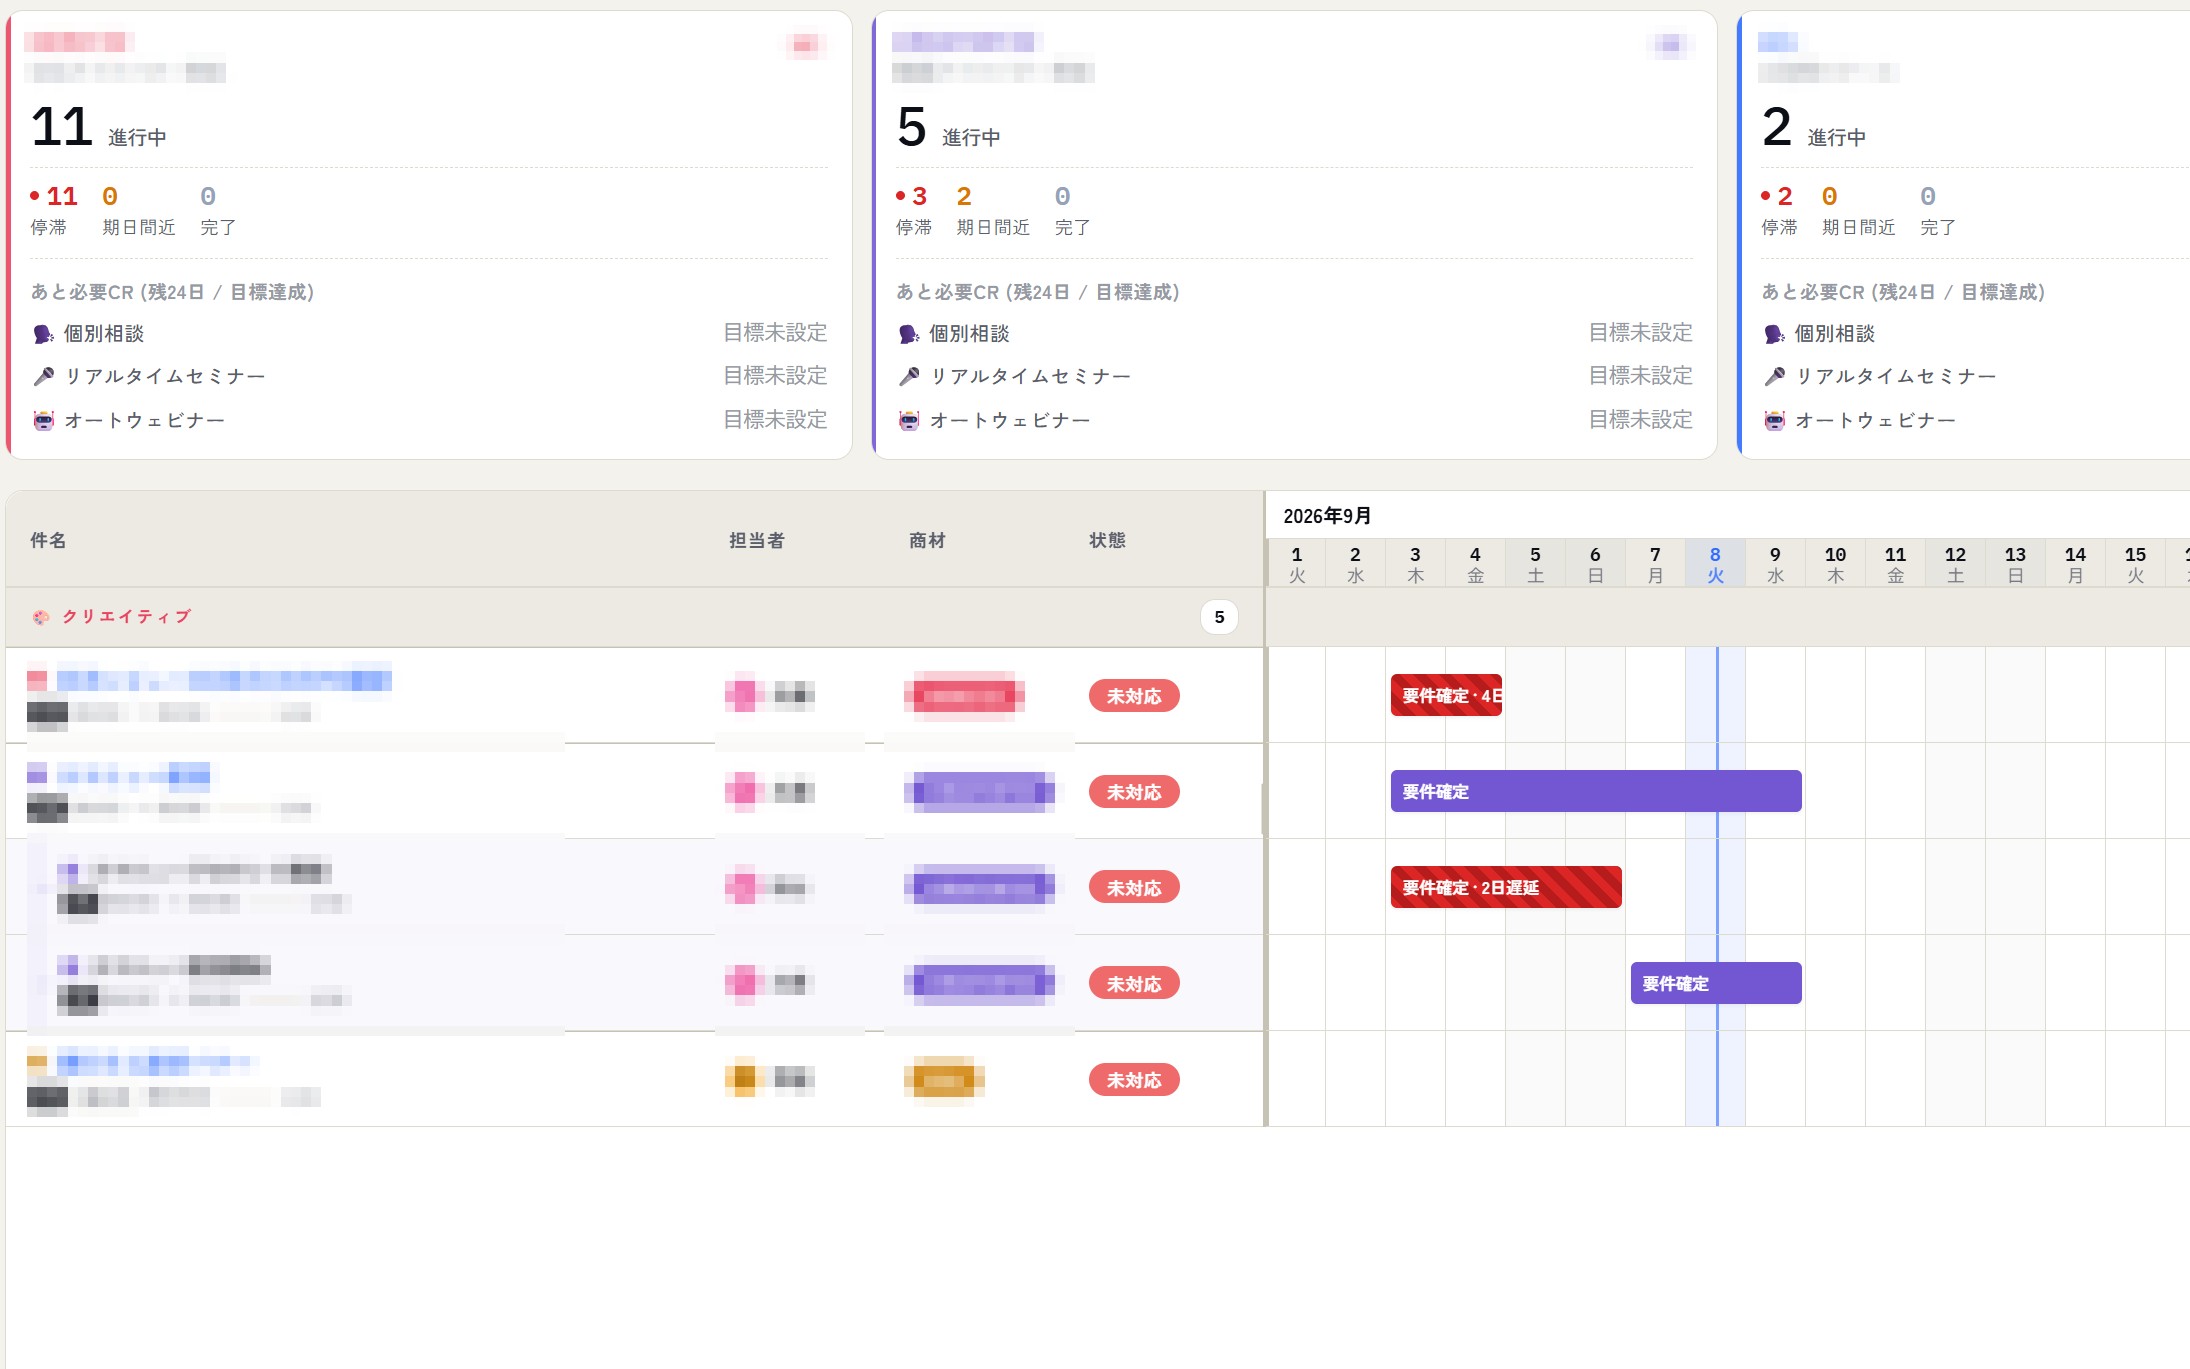The height and width of the screenshot is (1369, 2190).
Task: Open the 要件確定・2日遅延 striped gantt bar
Action: pos(1506,887)
